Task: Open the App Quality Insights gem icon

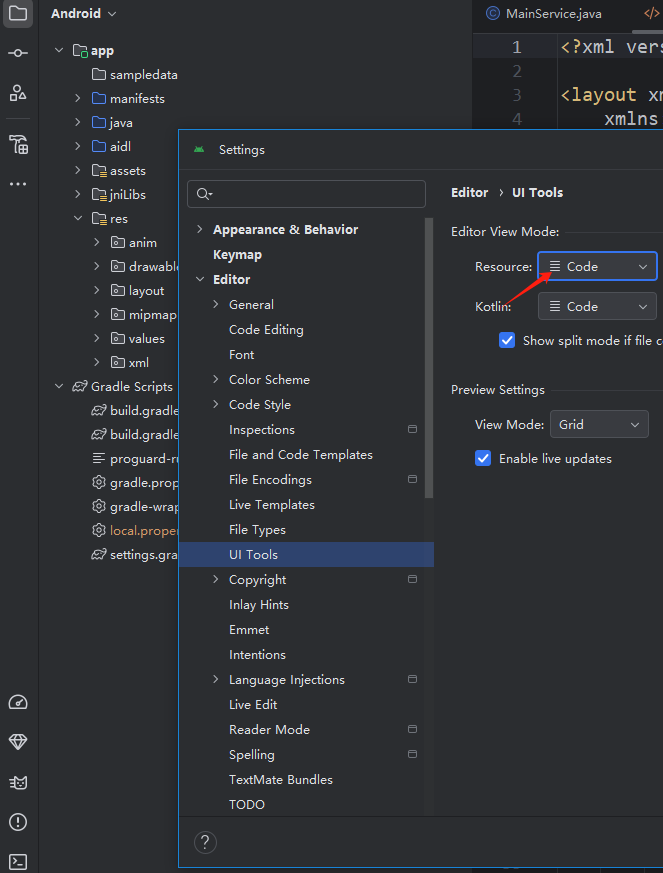Action: pos(18,742)
